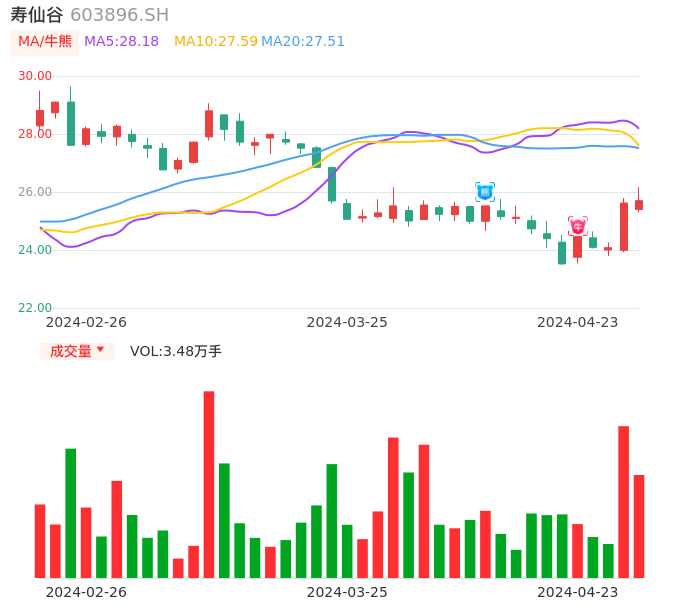Click the stock code 603896.SH
This screenshot has height=606, width=686.
pyautogui.click(x=119, y=15)
